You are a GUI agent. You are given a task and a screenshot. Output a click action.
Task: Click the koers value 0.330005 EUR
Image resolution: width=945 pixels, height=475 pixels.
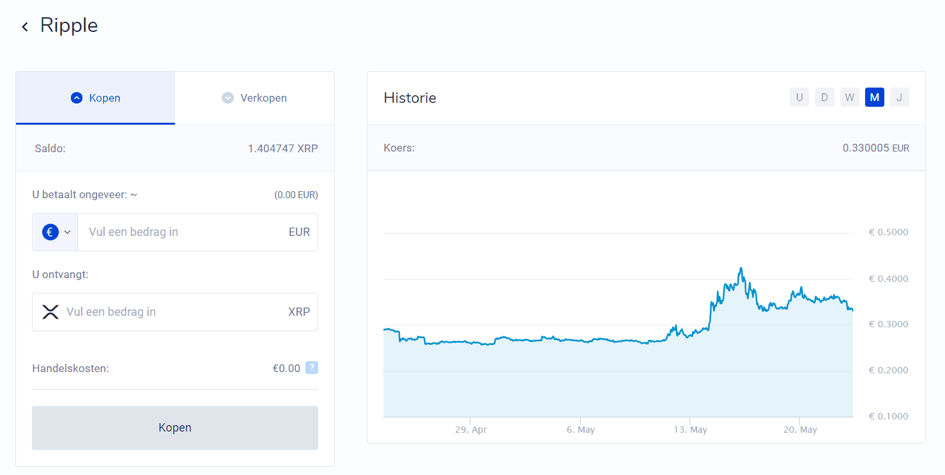tap(876, 148)
